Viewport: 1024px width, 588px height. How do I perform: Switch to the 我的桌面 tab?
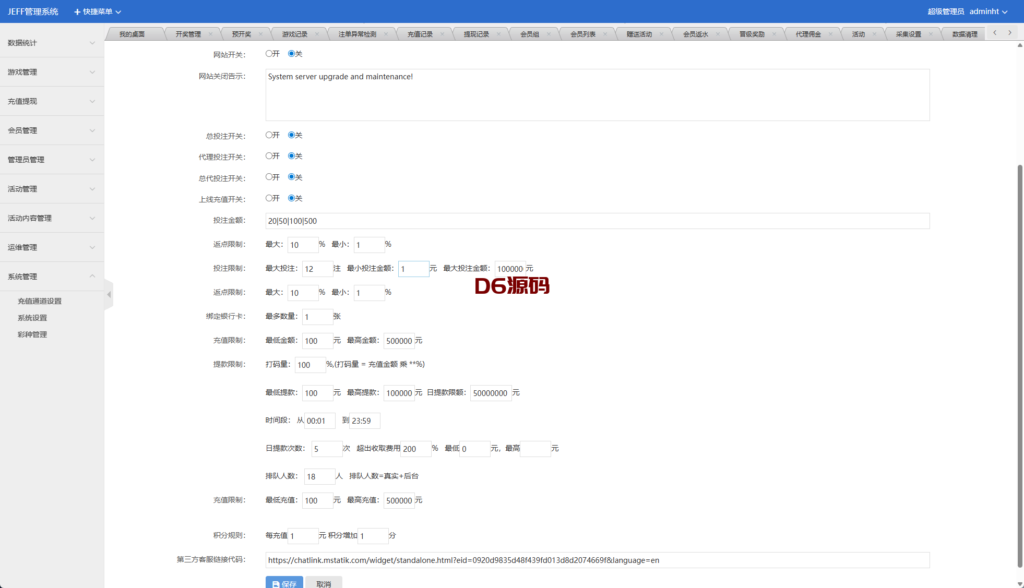pyautogui.click(x=131, y=34)
